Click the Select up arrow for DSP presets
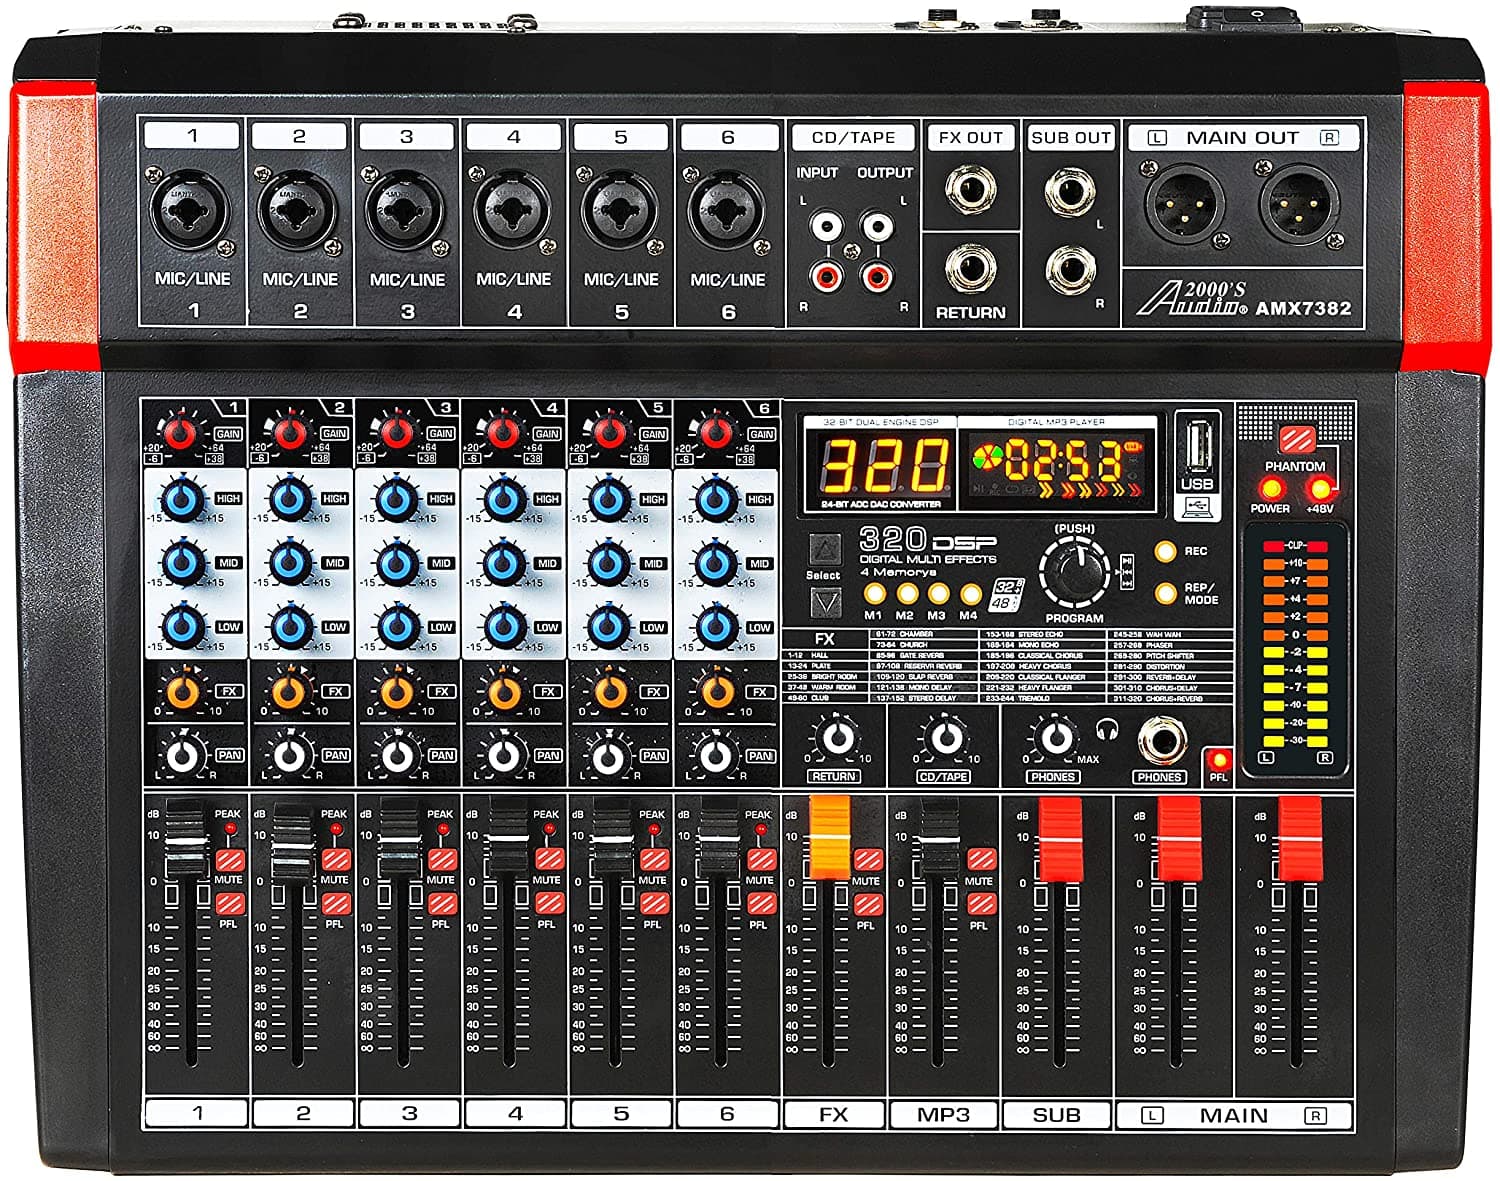This screenshot has width=1500, height=1181. [x=825, y=550]
